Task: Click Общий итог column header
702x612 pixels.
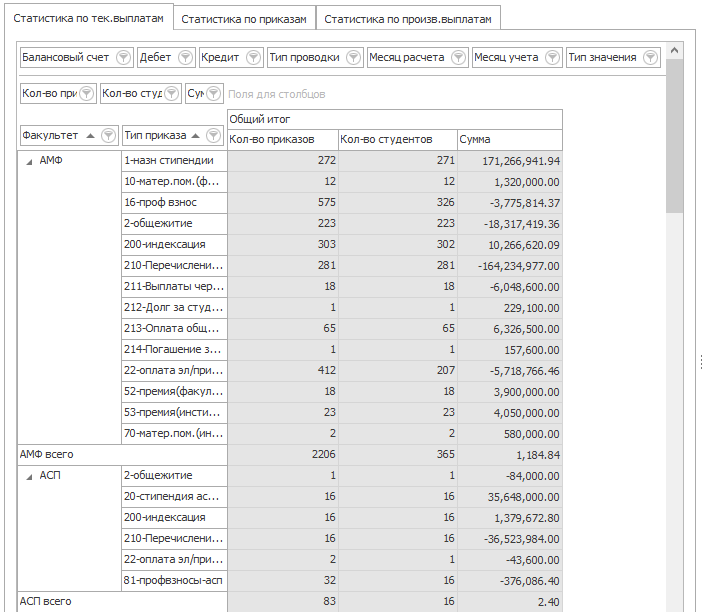Action: pyautogui.click(x=394, y=120)
